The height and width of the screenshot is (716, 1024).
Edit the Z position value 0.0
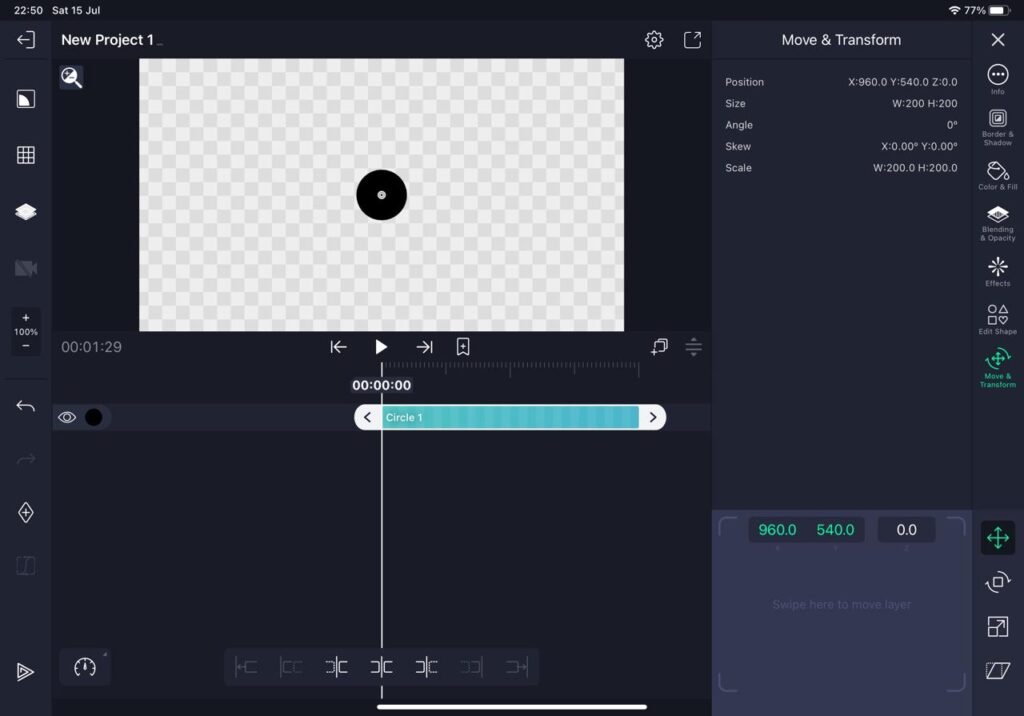click(x=906, y=530)
